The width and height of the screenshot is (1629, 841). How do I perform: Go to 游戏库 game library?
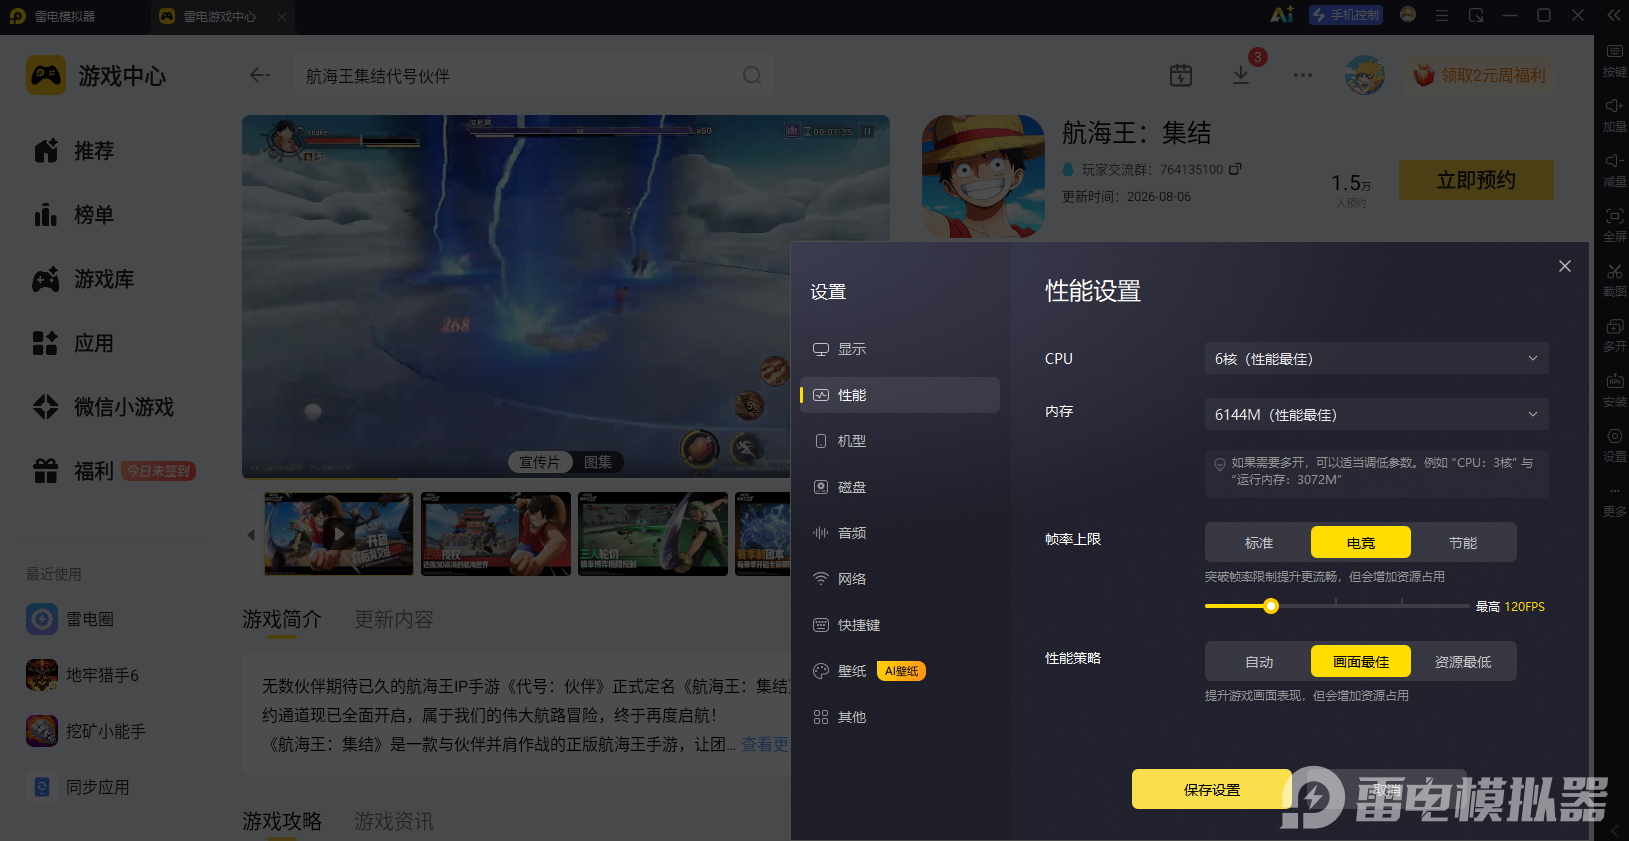coord(84,279)
